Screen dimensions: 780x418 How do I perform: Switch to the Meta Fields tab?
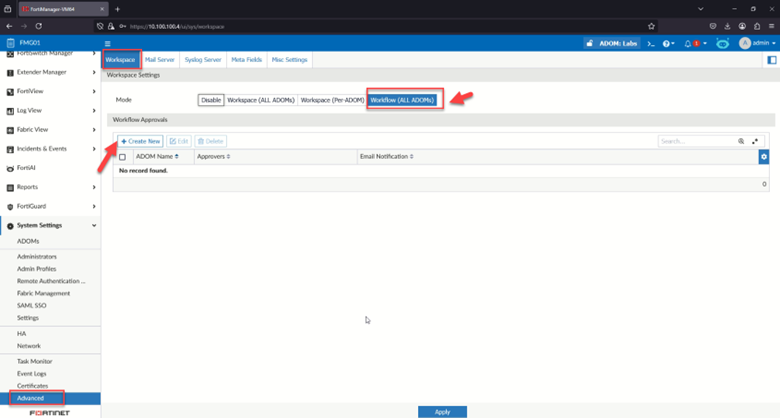246,60
